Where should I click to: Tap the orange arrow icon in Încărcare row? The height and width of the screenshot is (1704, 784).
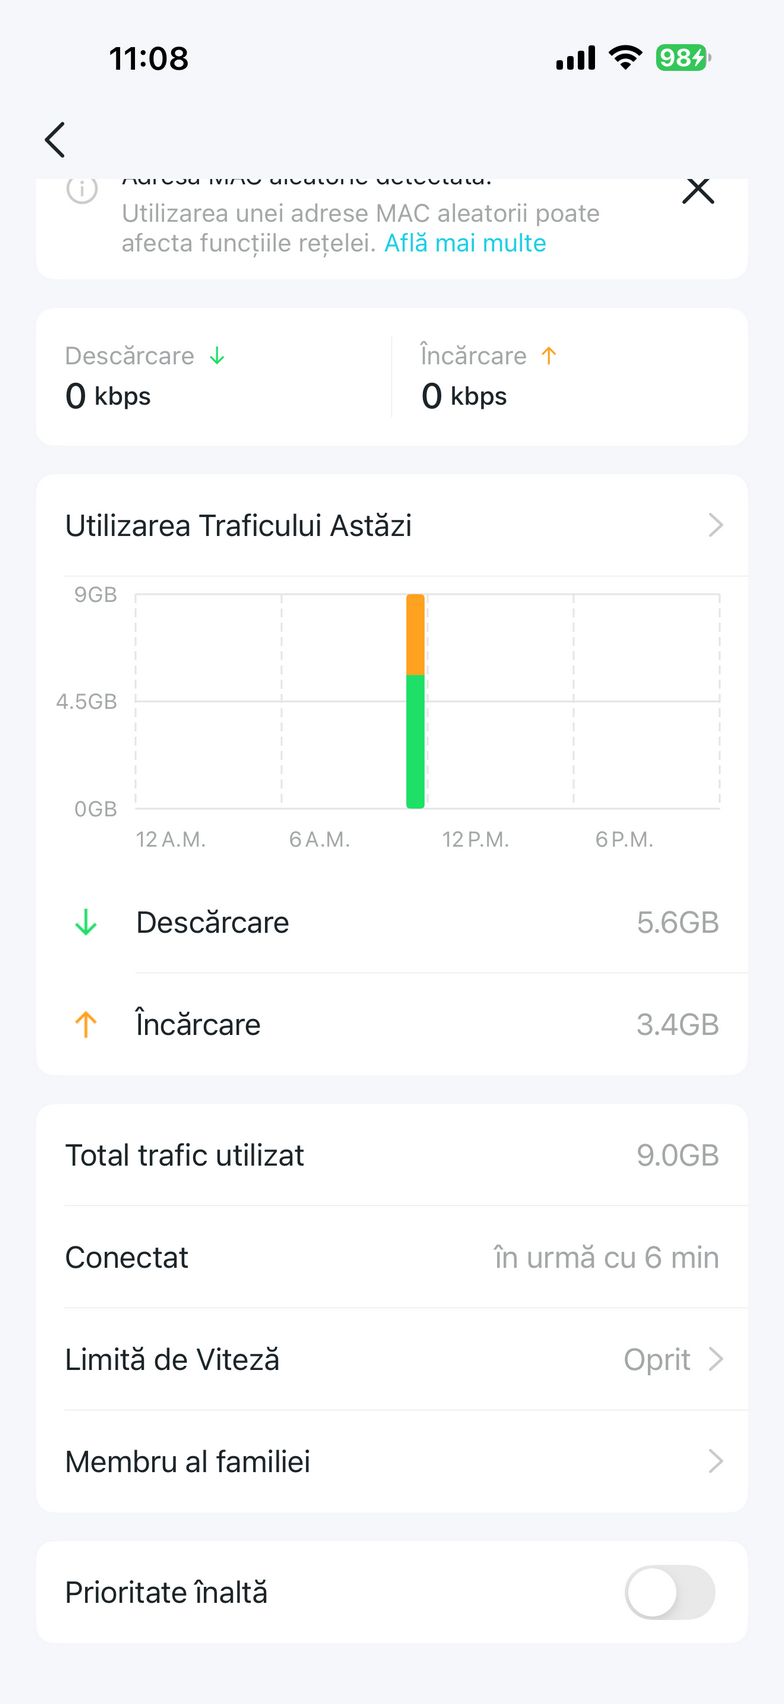pyautogui.click(x=86, y=1024)
